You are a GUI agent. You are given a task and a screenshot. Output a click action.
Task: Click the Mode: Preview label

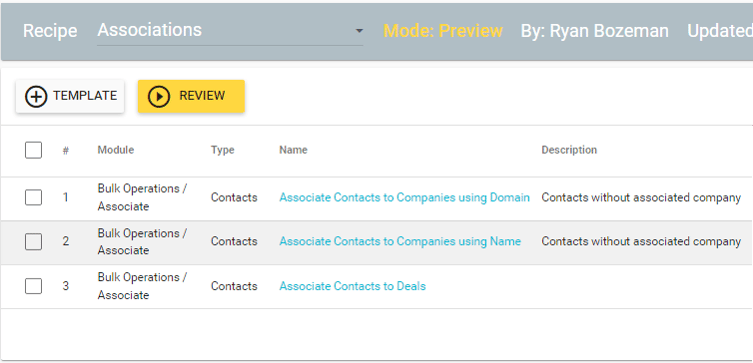pyautogui.click(x=443, y=31)
